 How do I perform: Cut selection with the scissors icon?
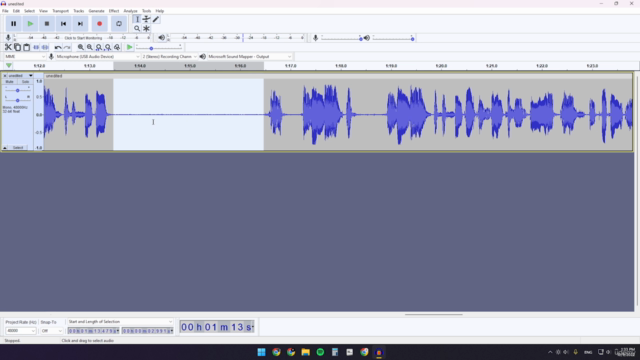[8, 47]
